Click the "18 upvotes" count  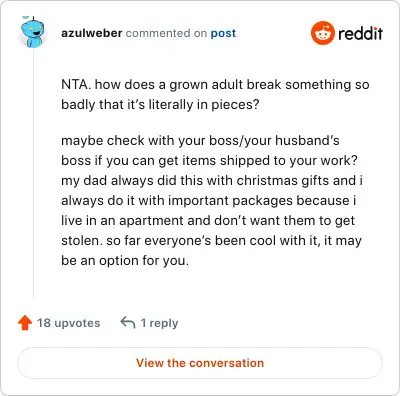click(x=69, y=323)
